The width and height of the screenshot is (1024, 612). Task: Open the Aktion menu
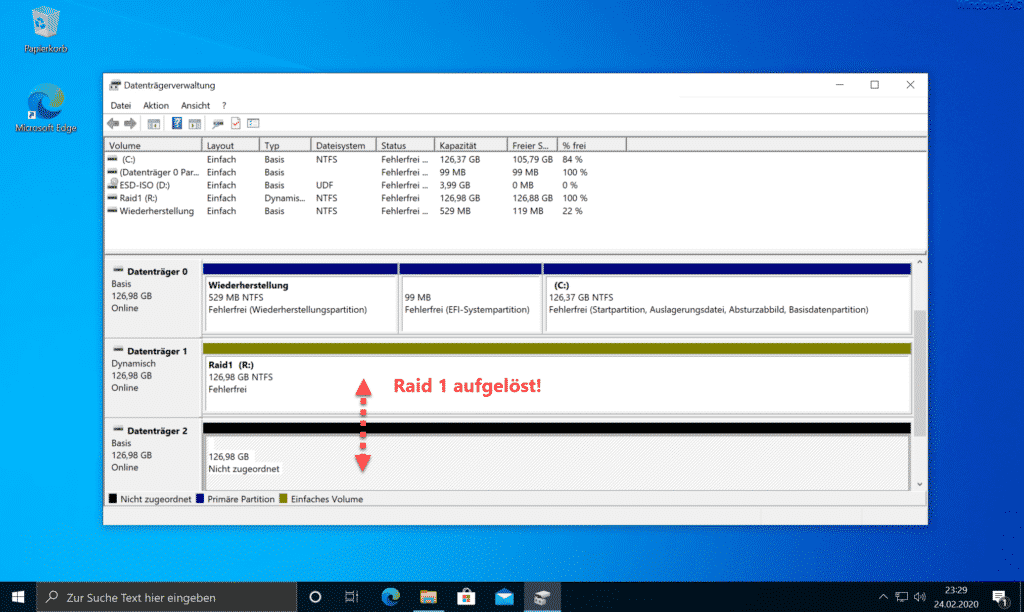click(155, 105)
